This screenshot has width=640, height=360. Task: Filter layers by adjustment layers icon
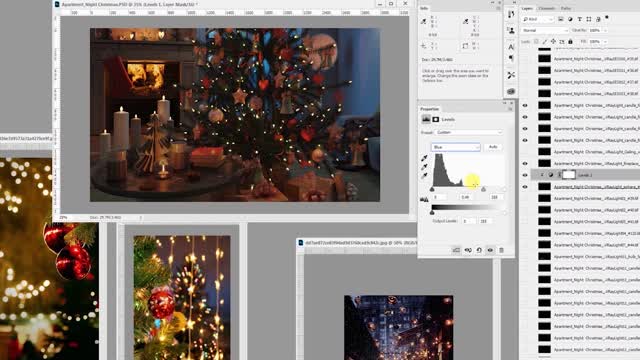click(x=570, y=19)
